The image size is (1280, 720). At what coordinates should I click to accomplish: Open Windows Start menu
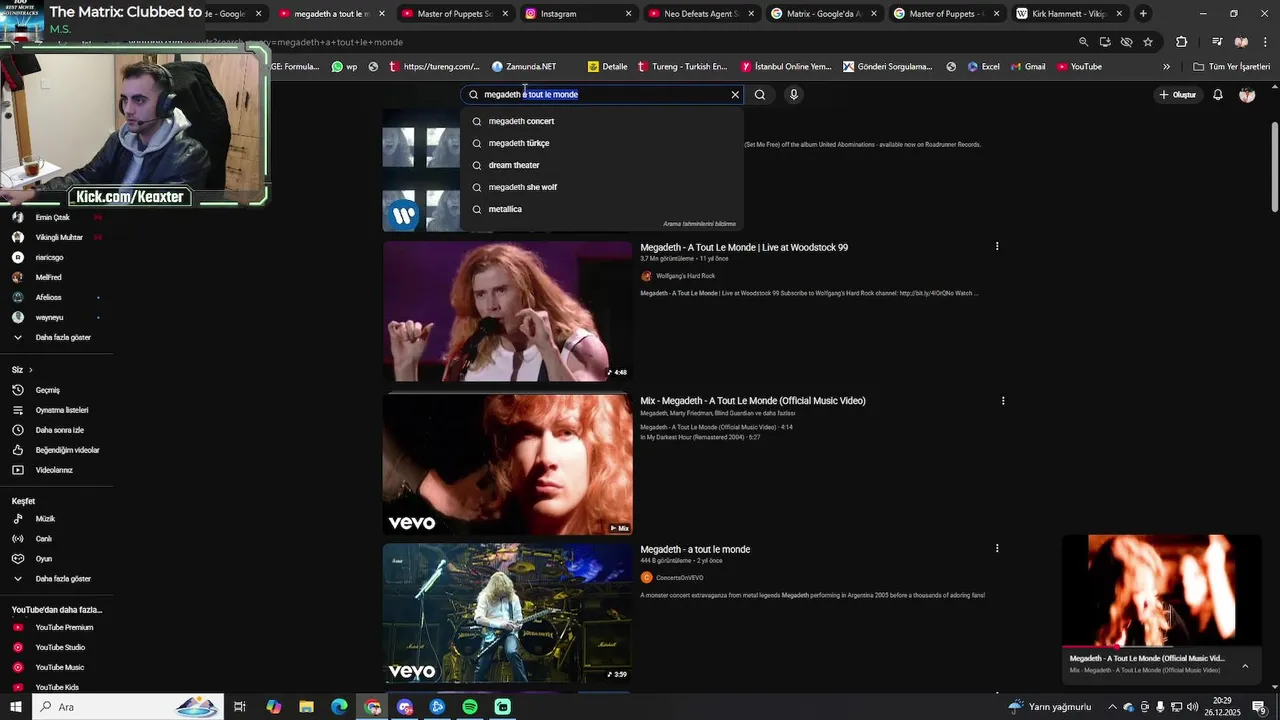click(x=15, y=707)
